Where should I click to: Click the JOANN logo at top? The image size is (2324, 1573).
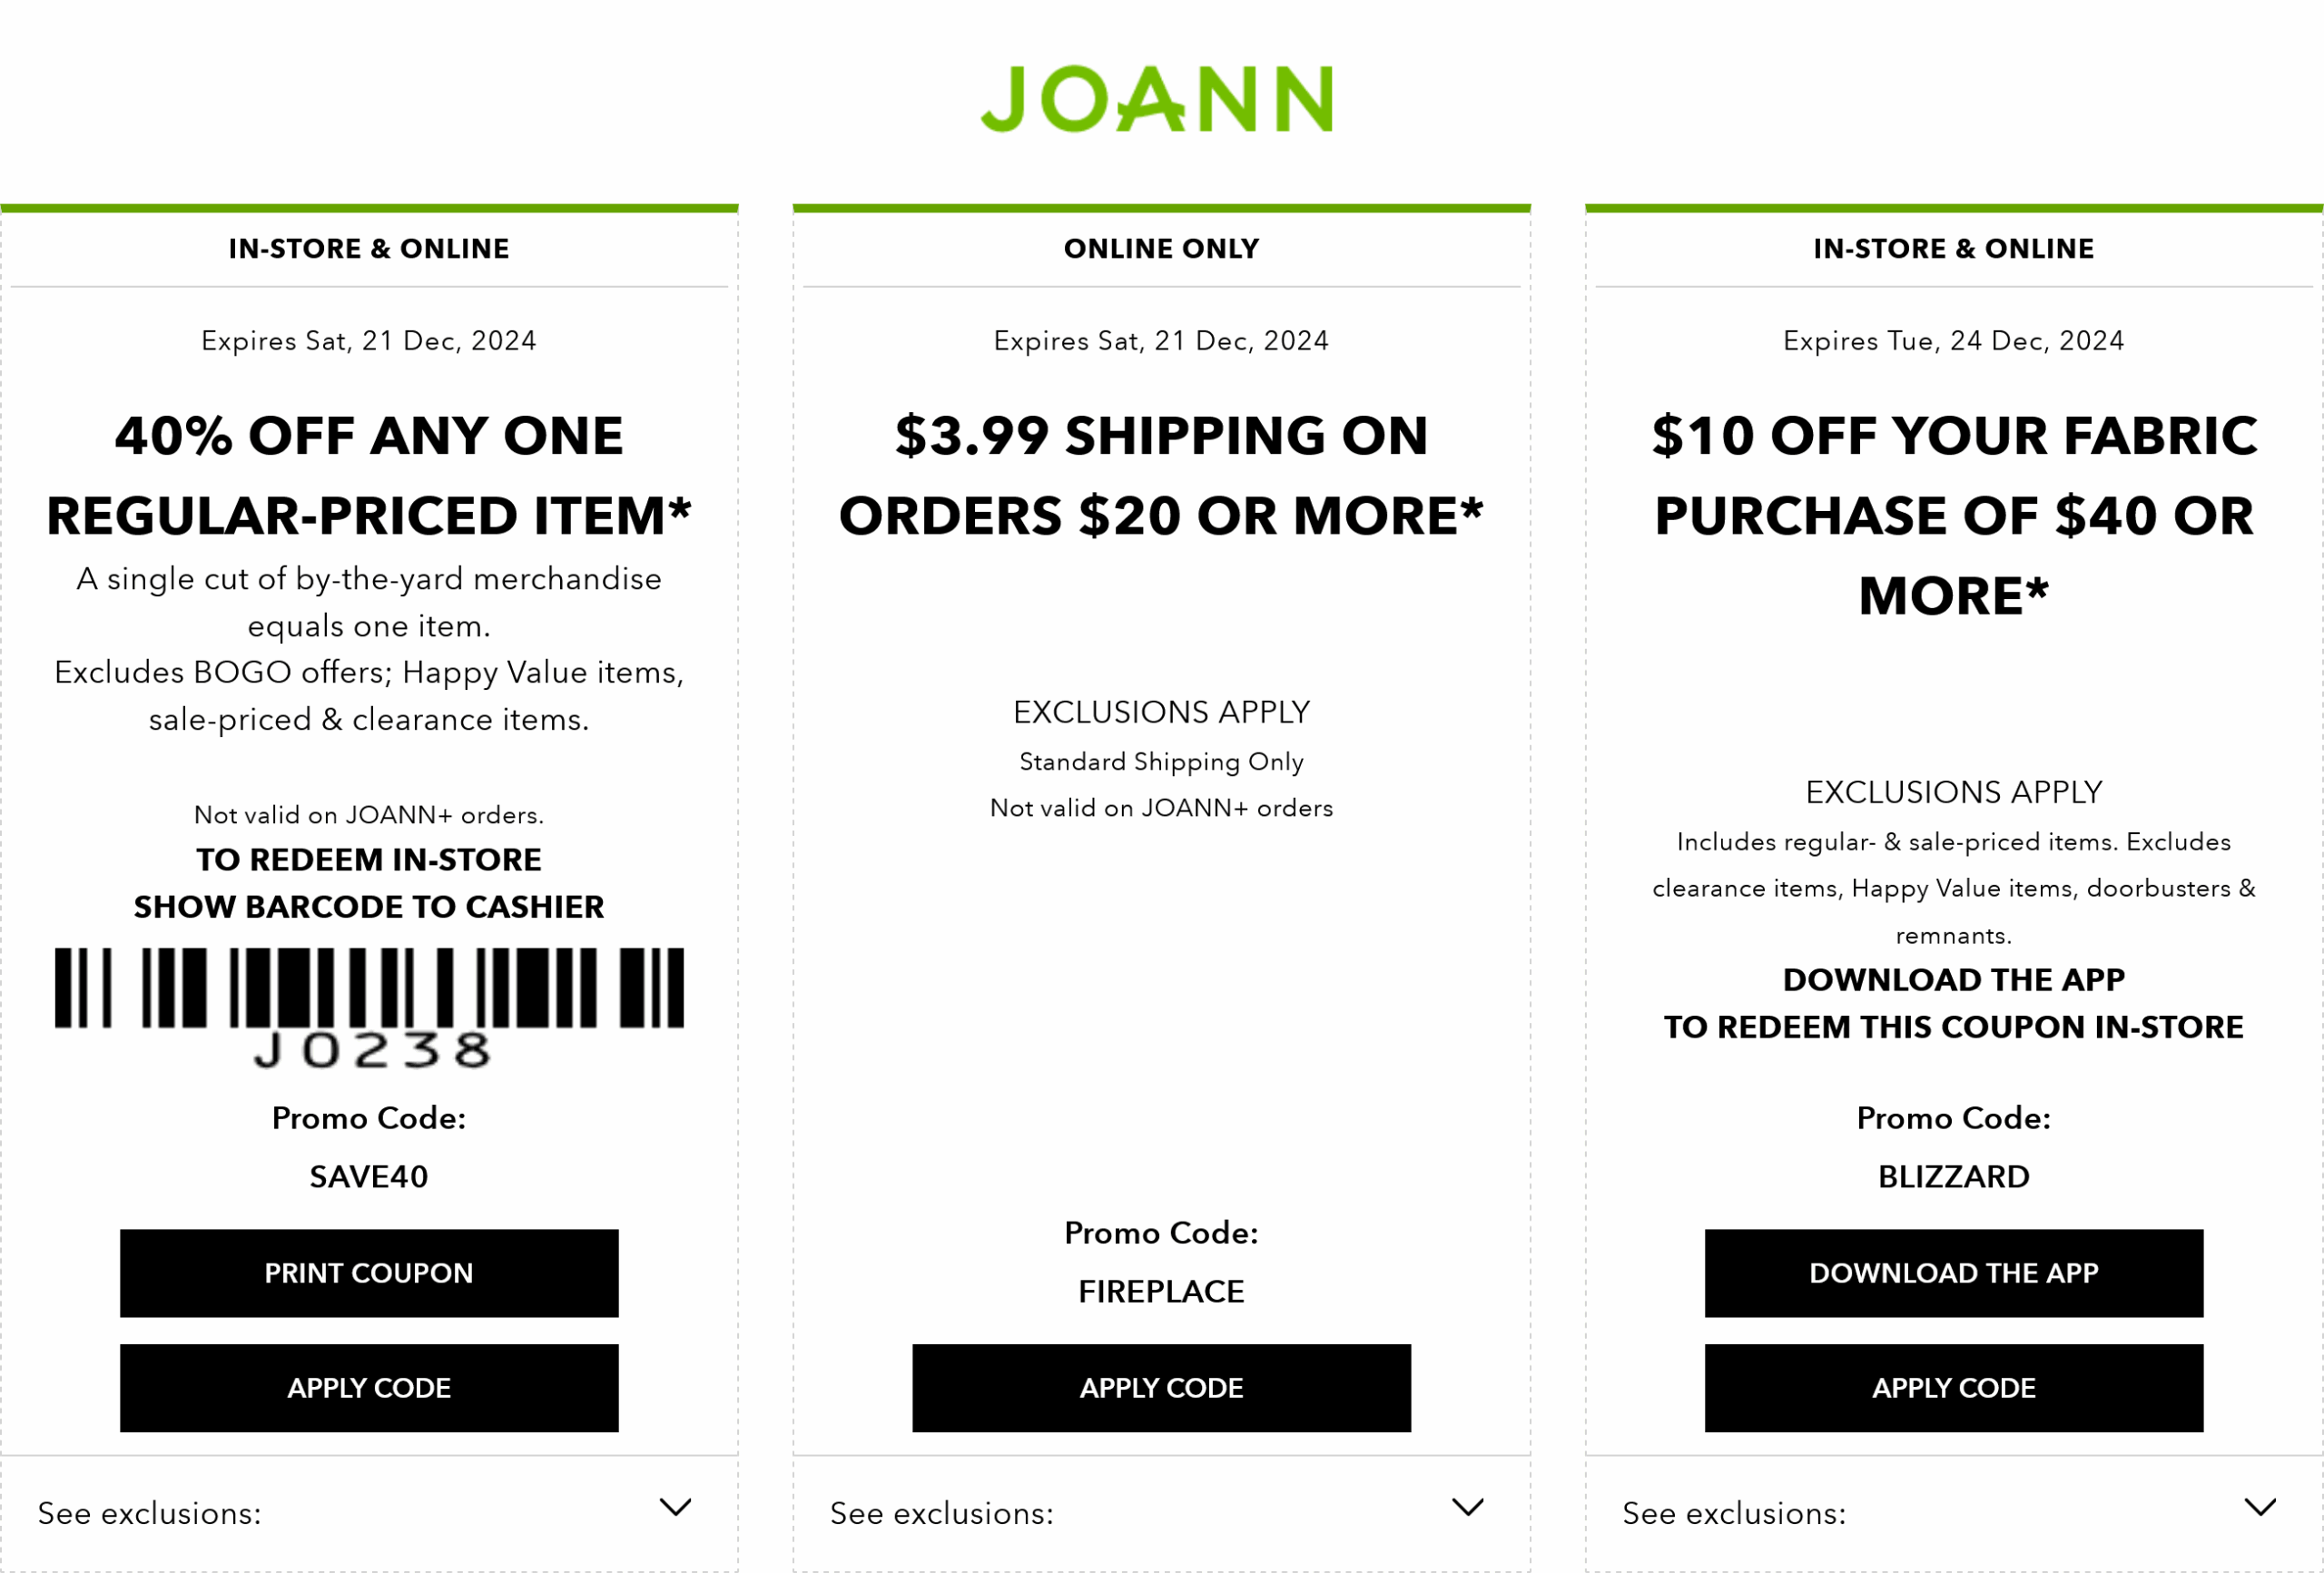pyautogui.click(x=1157, y=99)
